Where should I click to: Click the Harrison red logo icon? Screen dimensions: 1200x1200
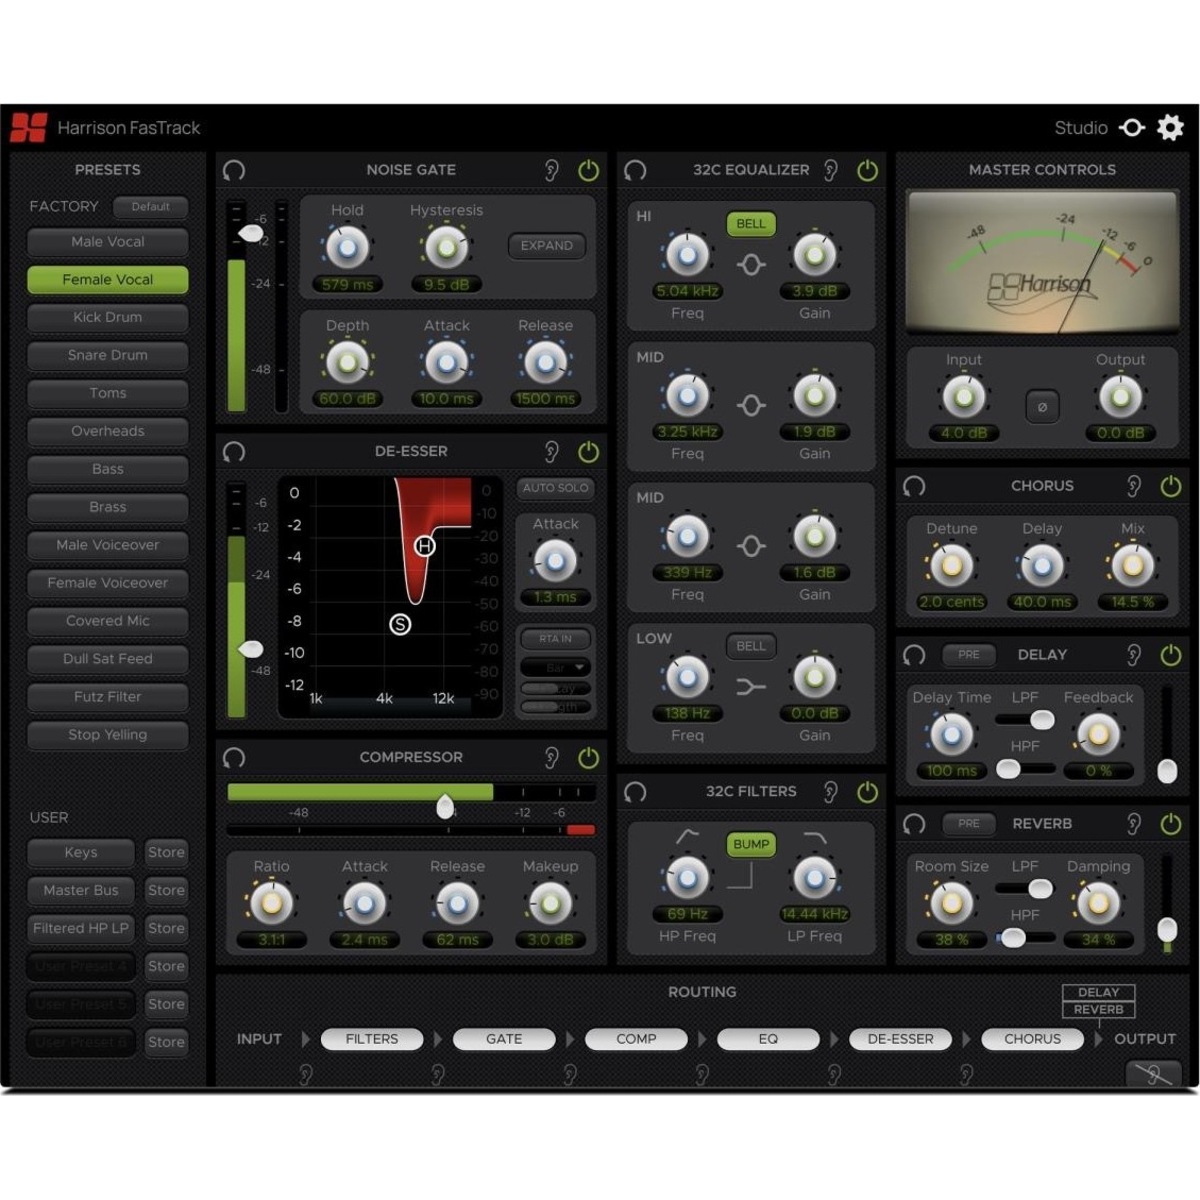[x=29, y=127]
